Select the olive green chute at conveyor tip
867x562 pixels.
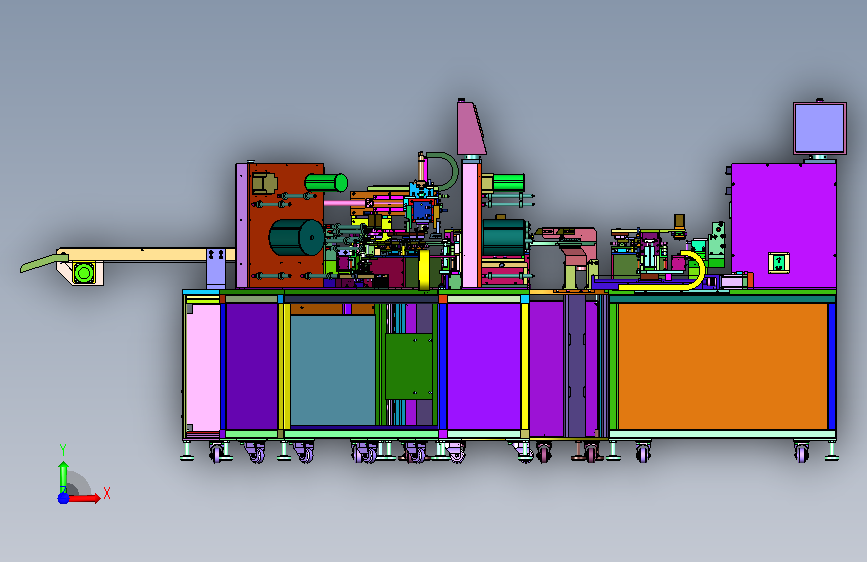pyautogui.click(x=44, y=262)
